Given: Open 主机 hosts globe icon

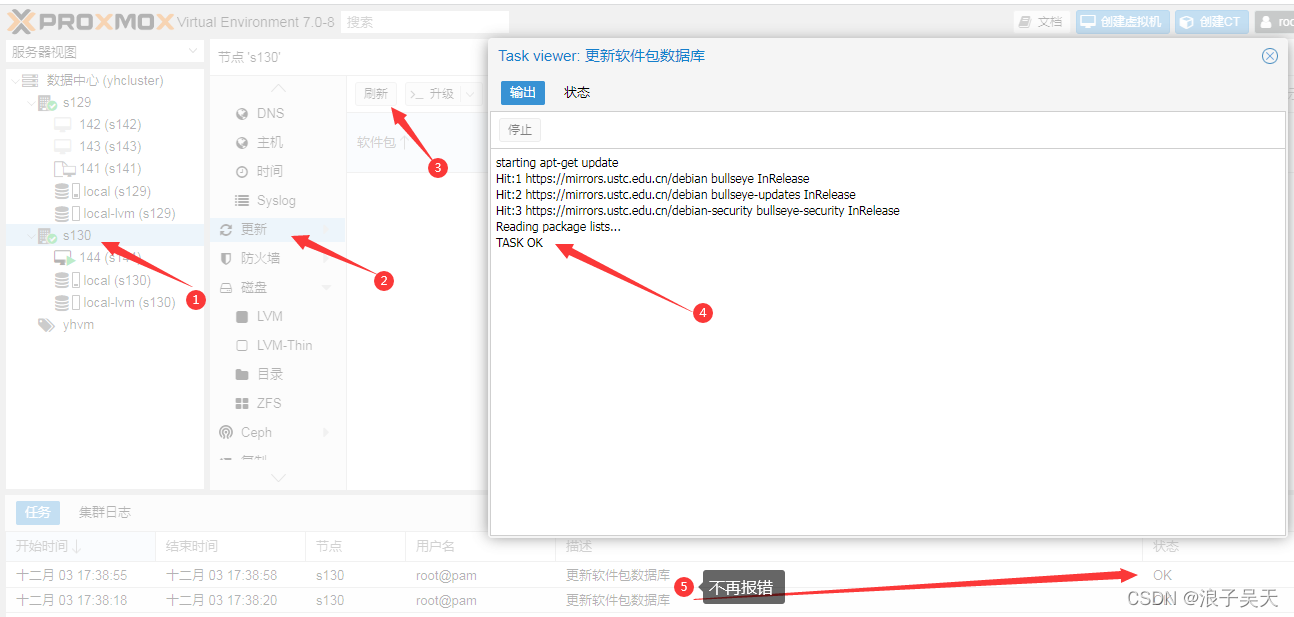Looking at the screenshot, I should (241, 142).
